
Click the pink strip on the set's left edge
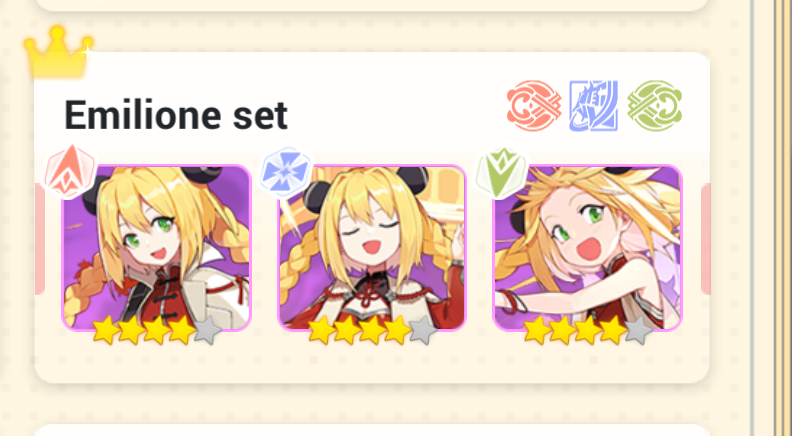39,239
